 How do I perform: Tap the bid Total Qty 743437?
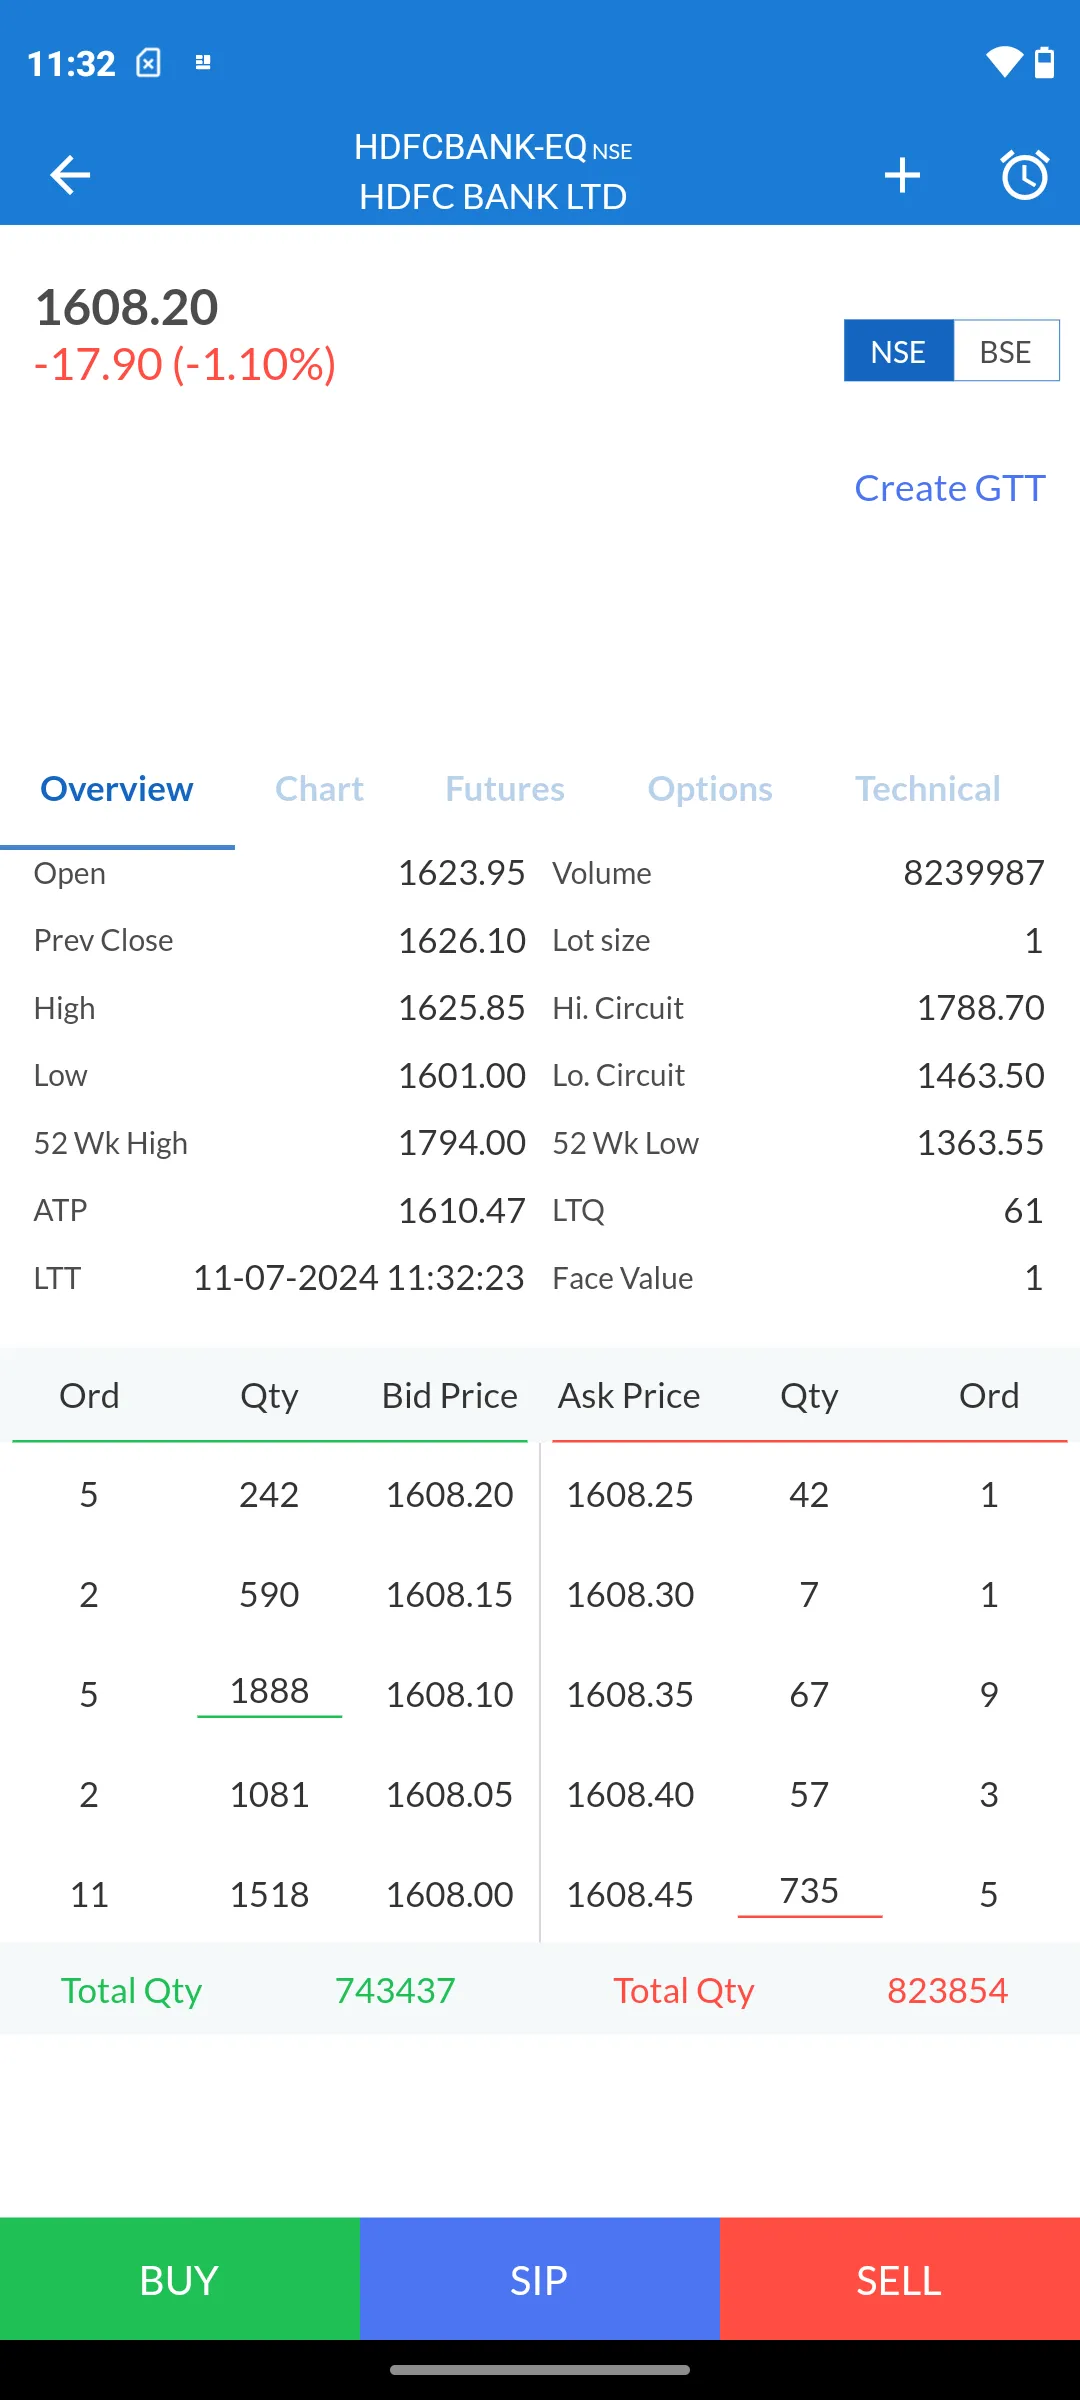click(395, 1991)
